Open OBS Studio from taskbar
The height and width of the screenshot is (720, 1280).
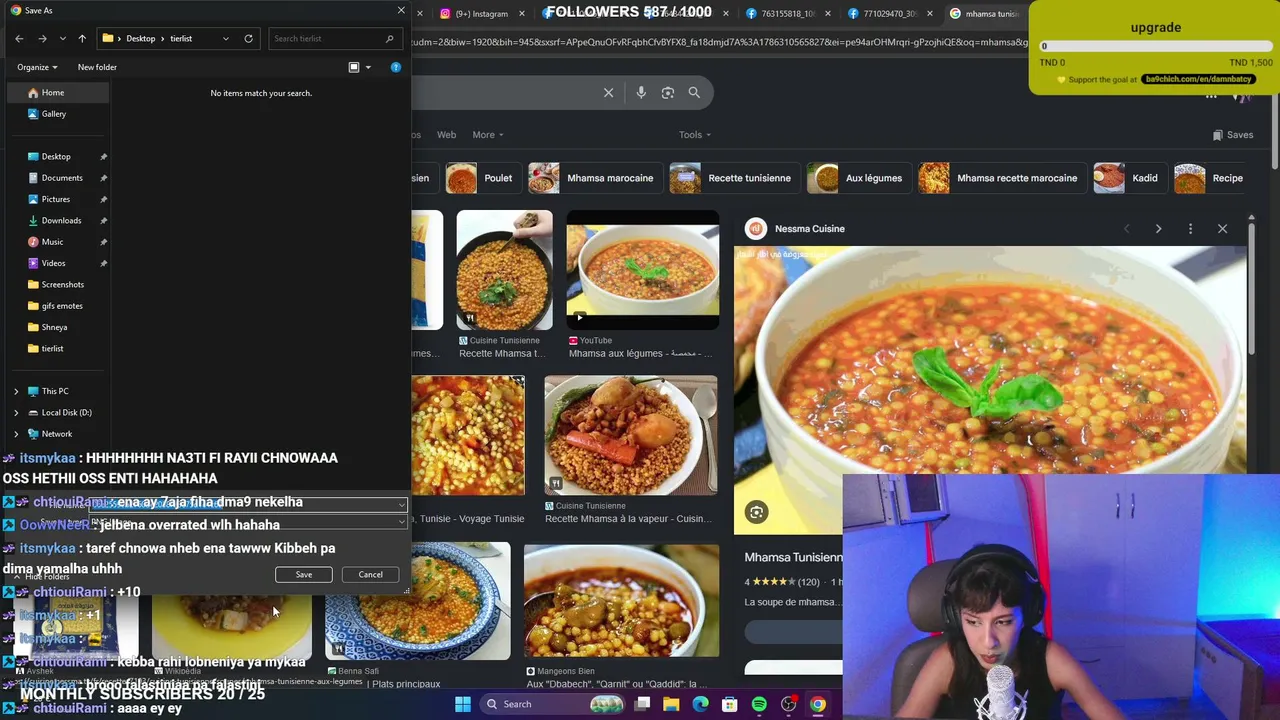point(789,704)
